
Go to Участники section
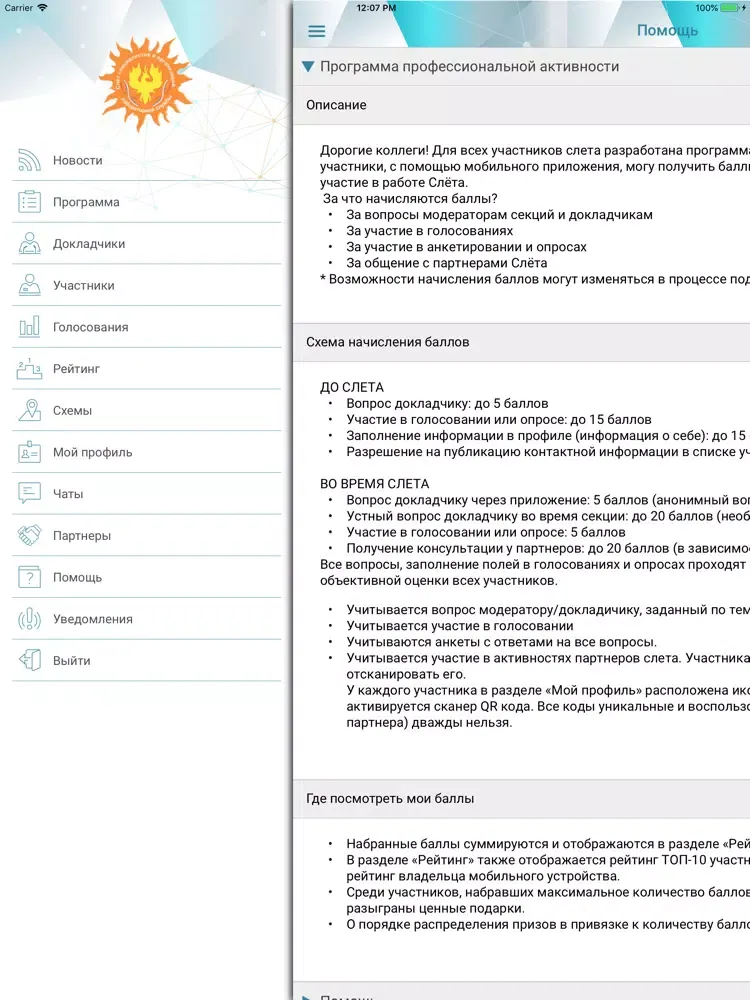click(147, 285)
